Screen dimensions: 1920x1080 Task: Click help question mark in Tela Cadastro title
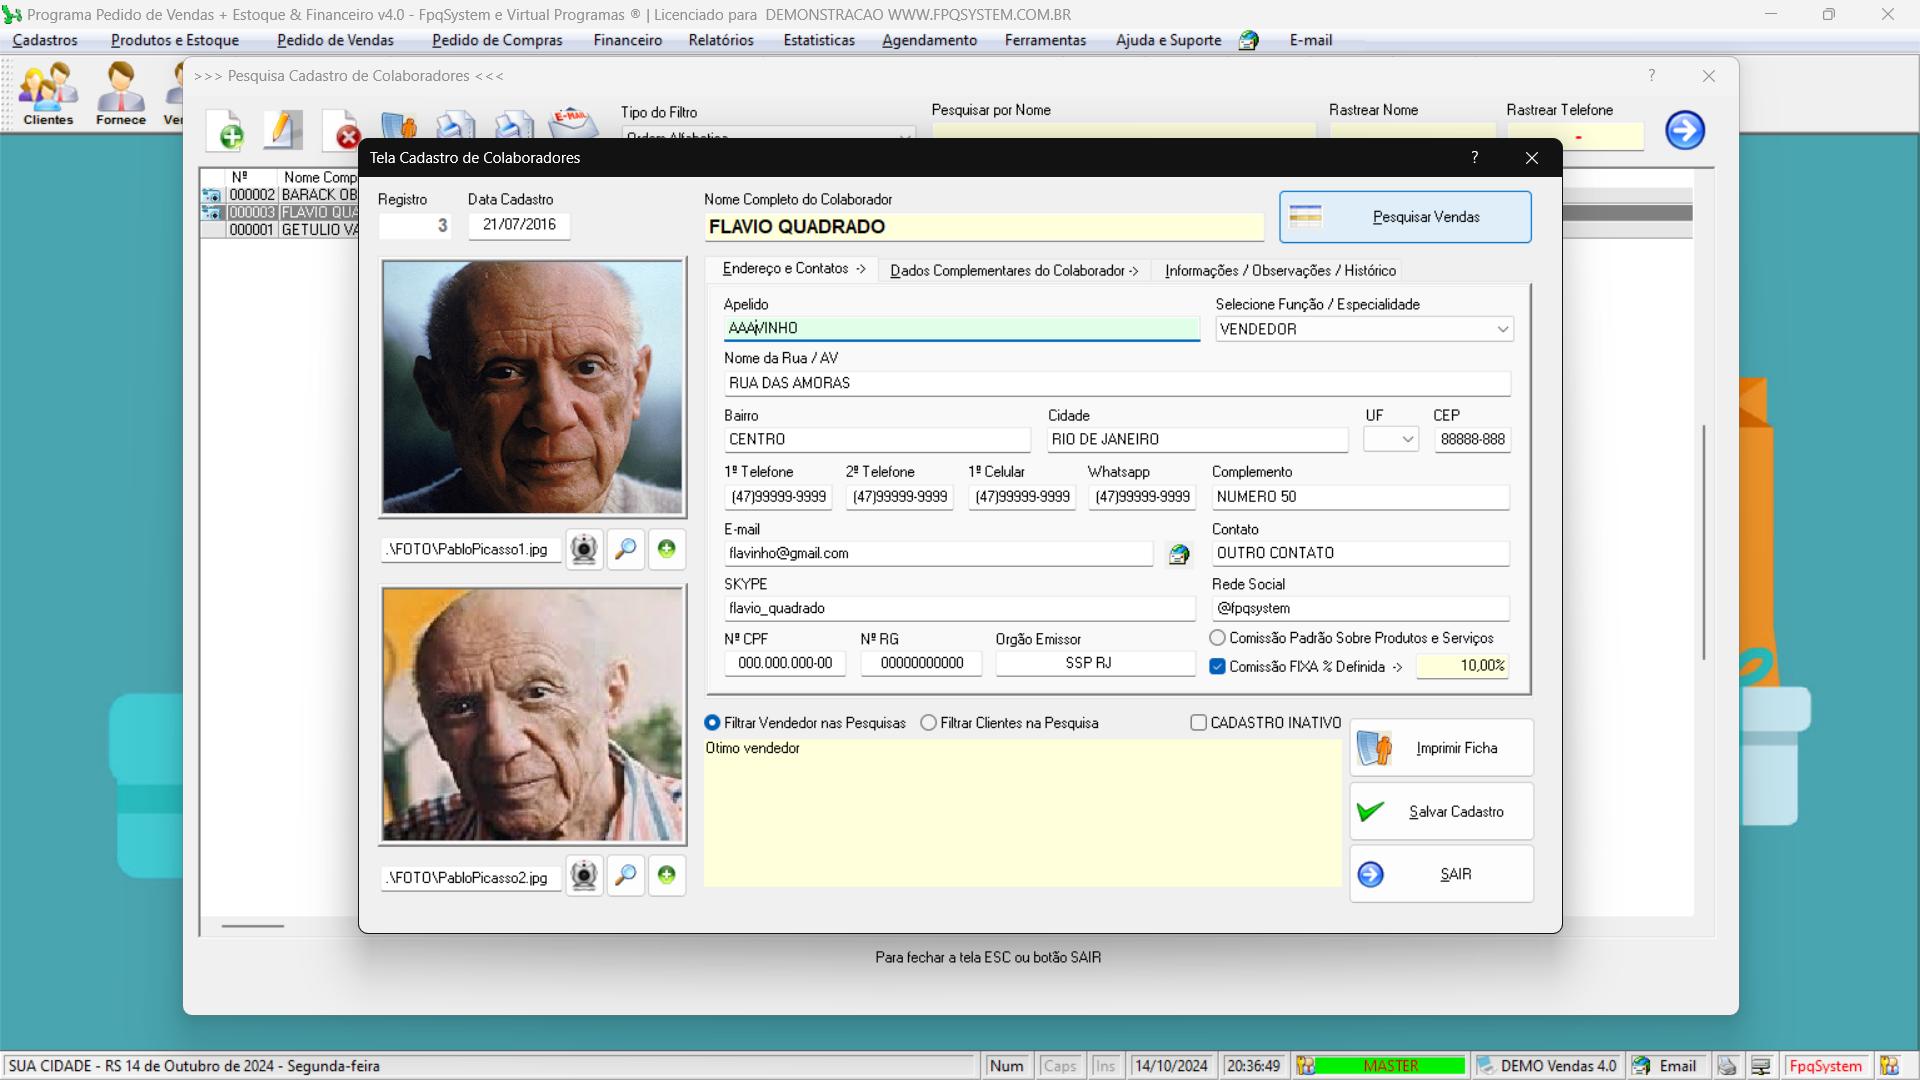(1474, 158)
